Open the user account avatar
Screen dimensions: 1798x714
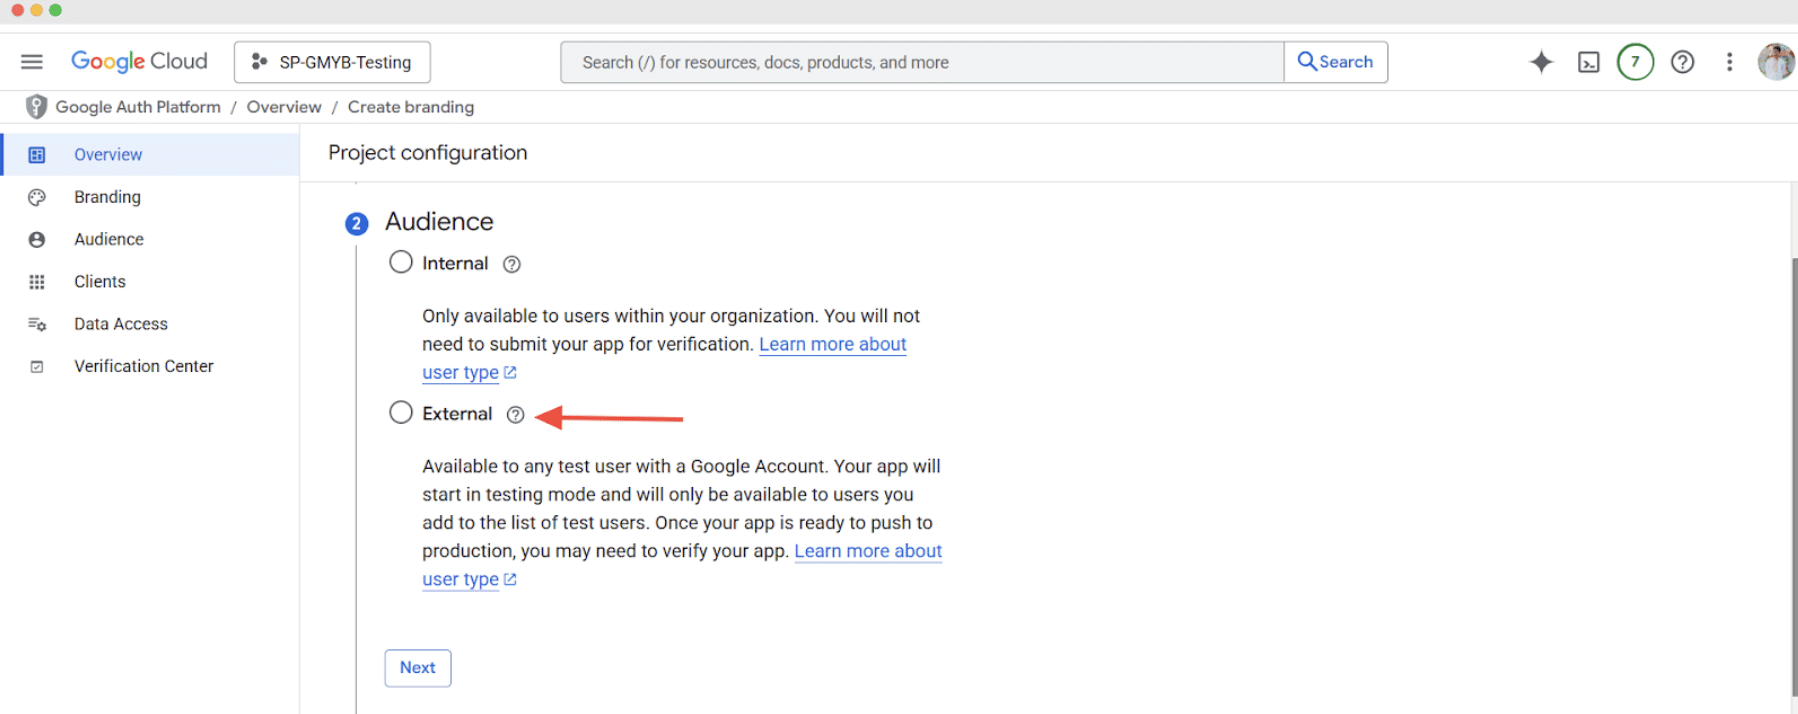tap(1776, 62)
